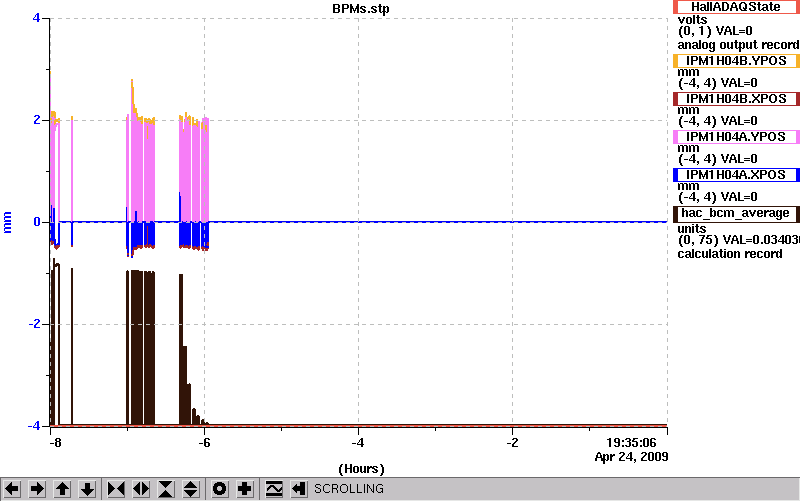Select the hac_bcm_average legend entry
The height and width of the screenshot is (501, 800).
click(x=736, y=213)
